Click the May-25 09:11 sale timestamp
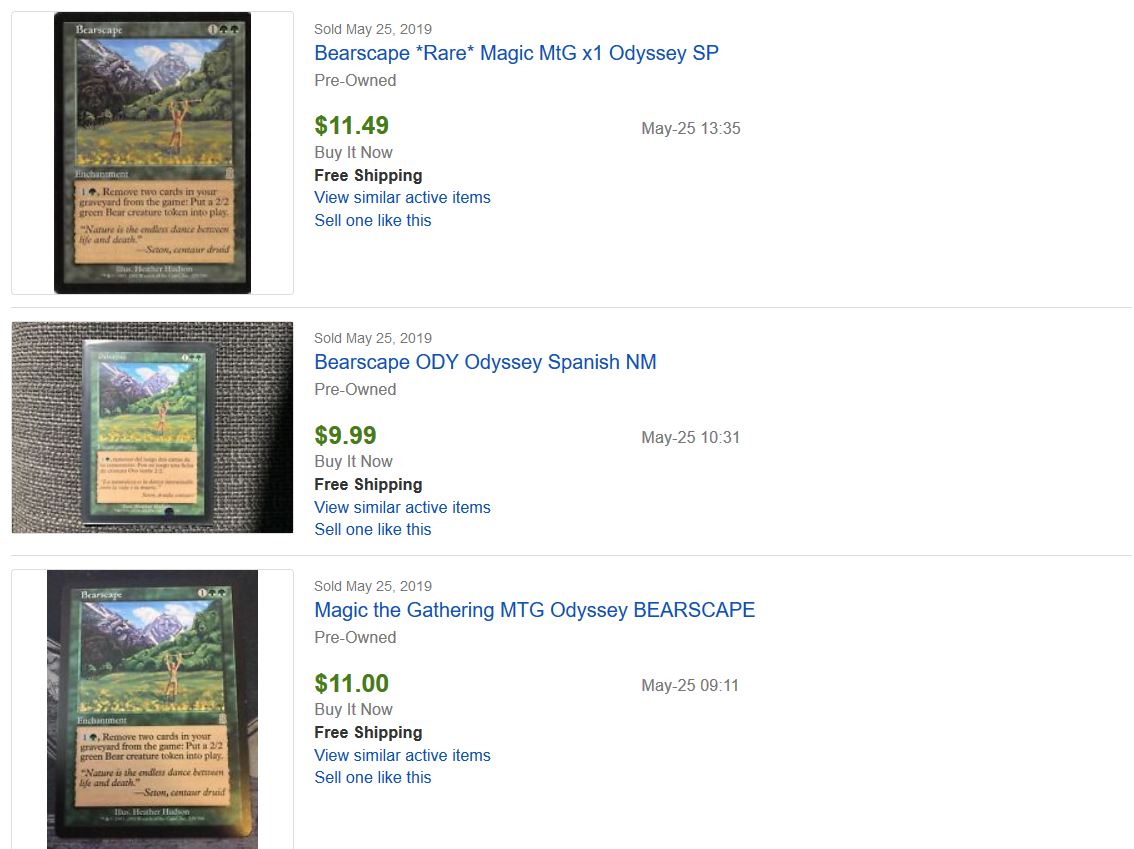This screenshot has height=849, width=1134. [691, 685]
